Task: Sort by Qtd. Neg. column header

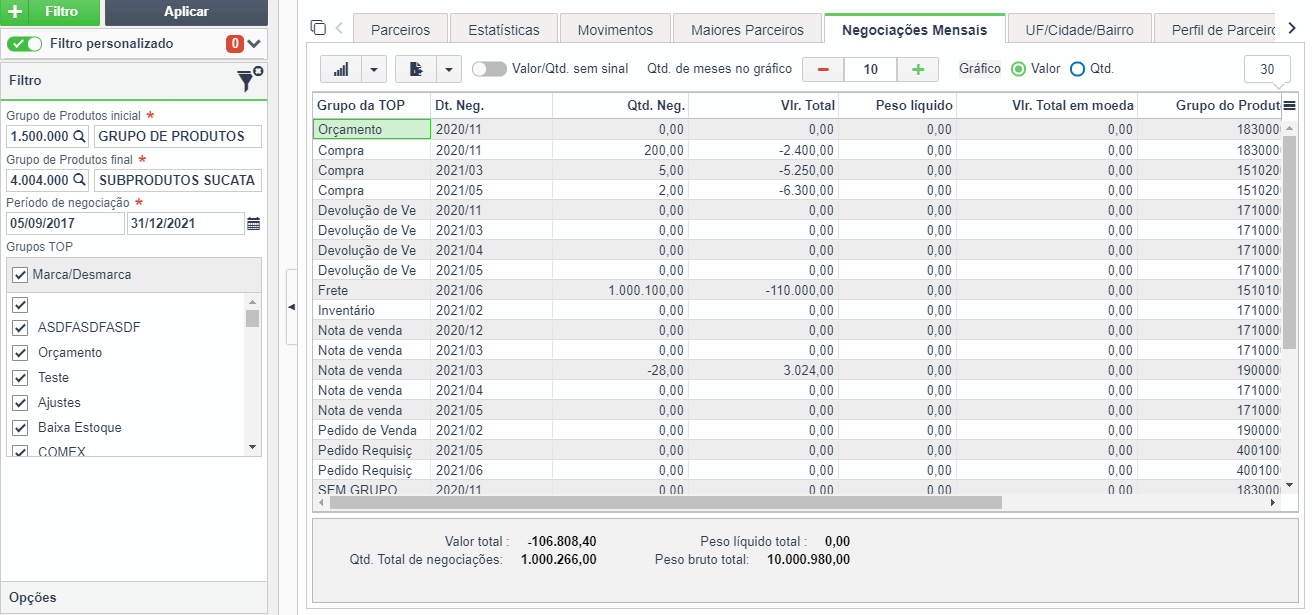Action: coord(620,105)
